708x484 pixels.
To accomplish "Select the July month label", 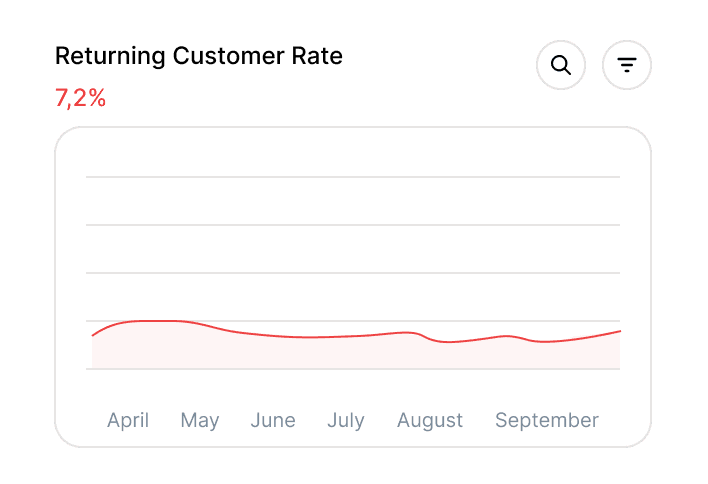I will pos(346,420).
